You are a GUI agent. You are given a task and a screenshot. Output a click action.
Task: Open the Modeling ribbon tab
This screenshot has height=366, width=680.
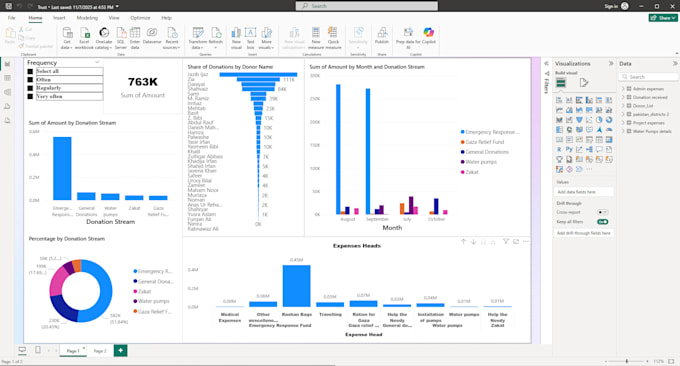point(87,18)
